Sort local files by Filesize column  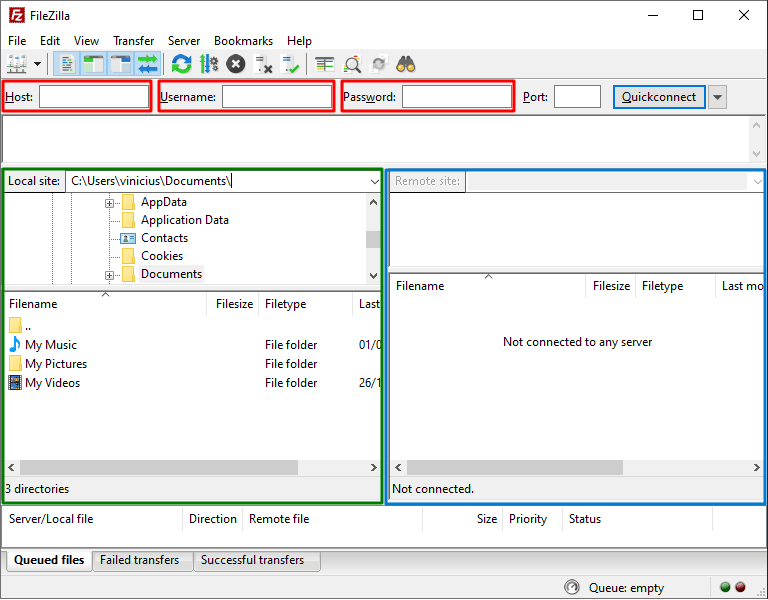coord(233,304)
